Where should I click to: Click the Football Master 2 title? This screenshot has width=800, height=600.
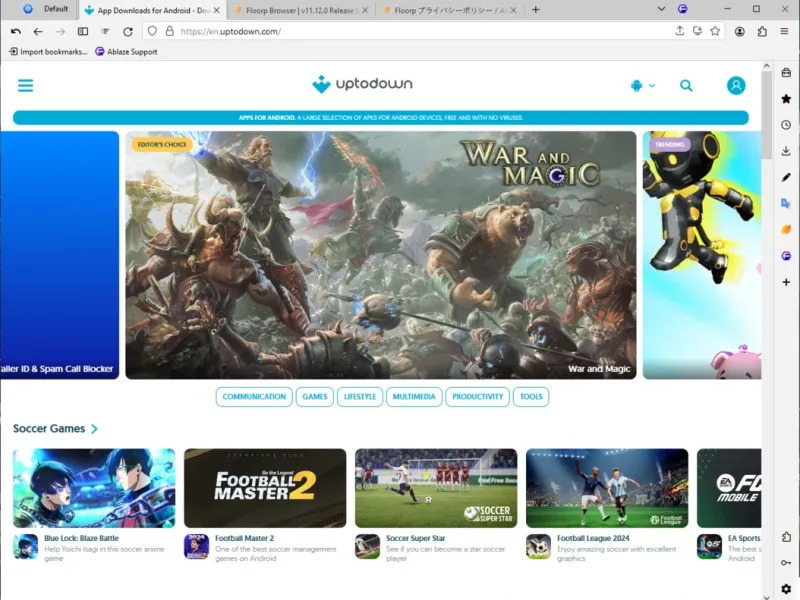point(244,538)
